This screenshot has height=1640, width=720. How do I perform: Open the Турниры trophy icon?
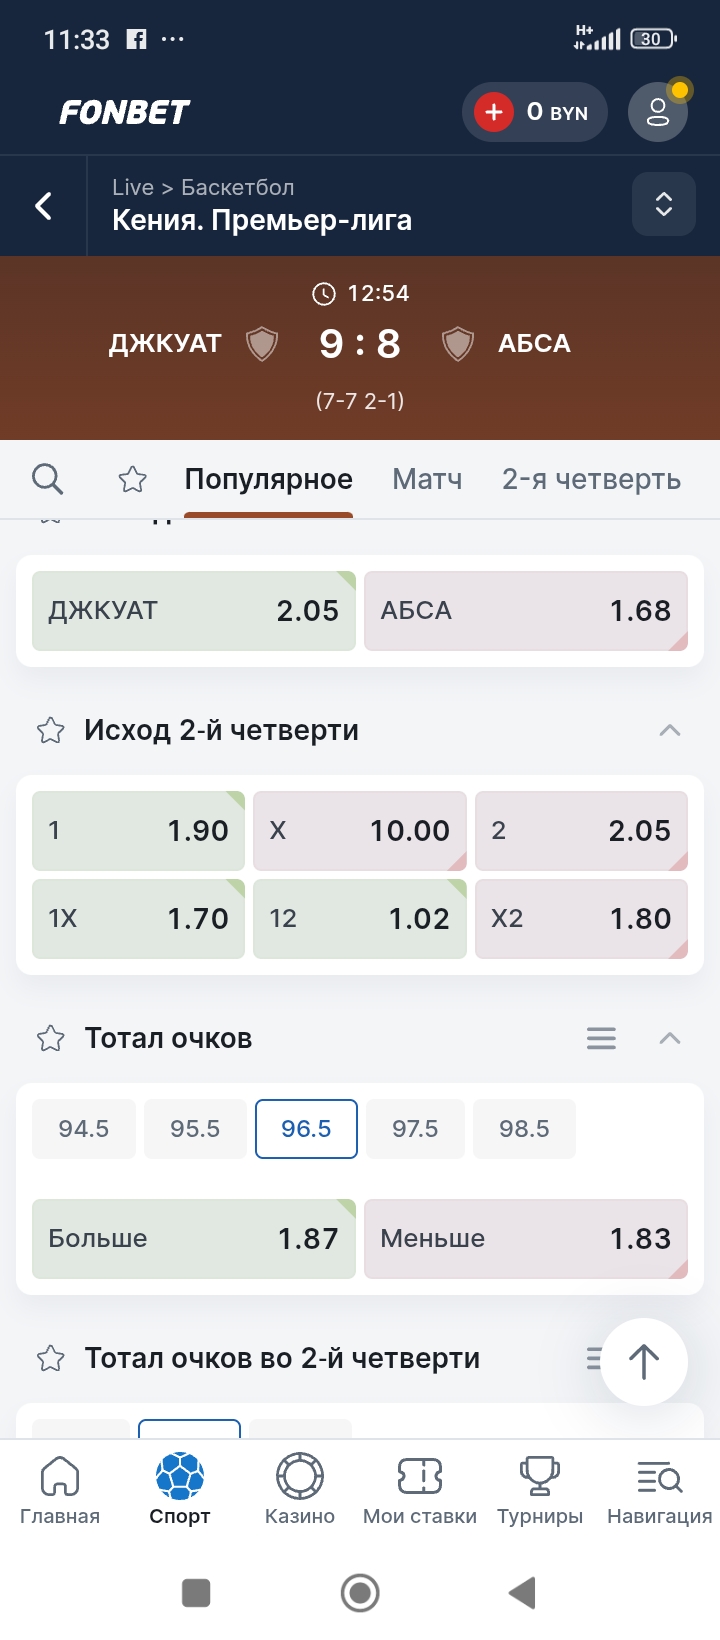coord(540,1476)
